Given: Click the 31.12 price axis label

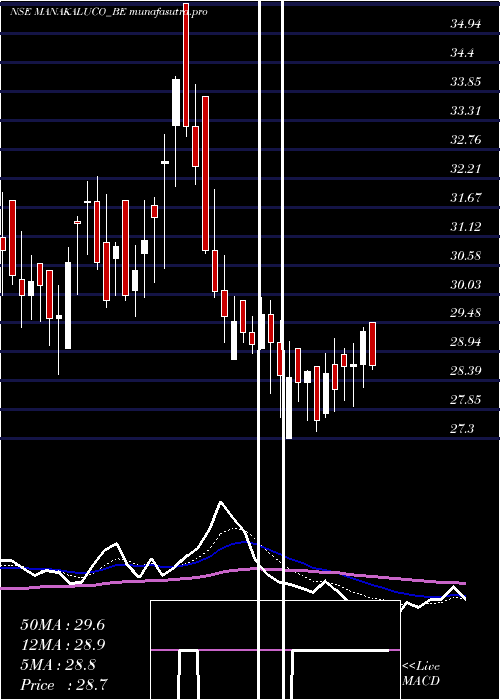Looking at the screenshot, I should [x=466, y=227].
